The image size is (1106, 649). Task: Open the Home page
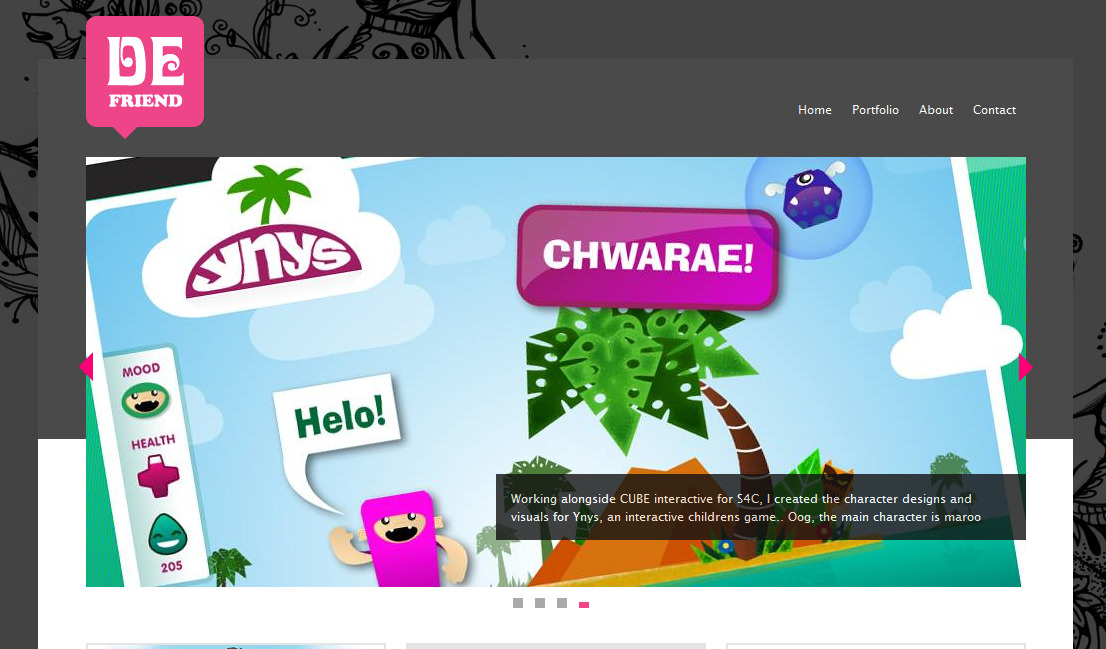815,110
